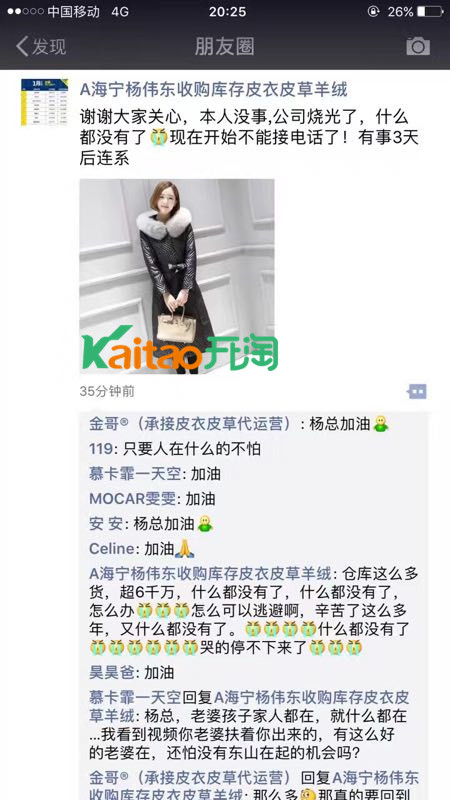Tap commenter name 昊昊爸
The width and height of the screenshot is (450, 800).
click(x=111, y=672)
